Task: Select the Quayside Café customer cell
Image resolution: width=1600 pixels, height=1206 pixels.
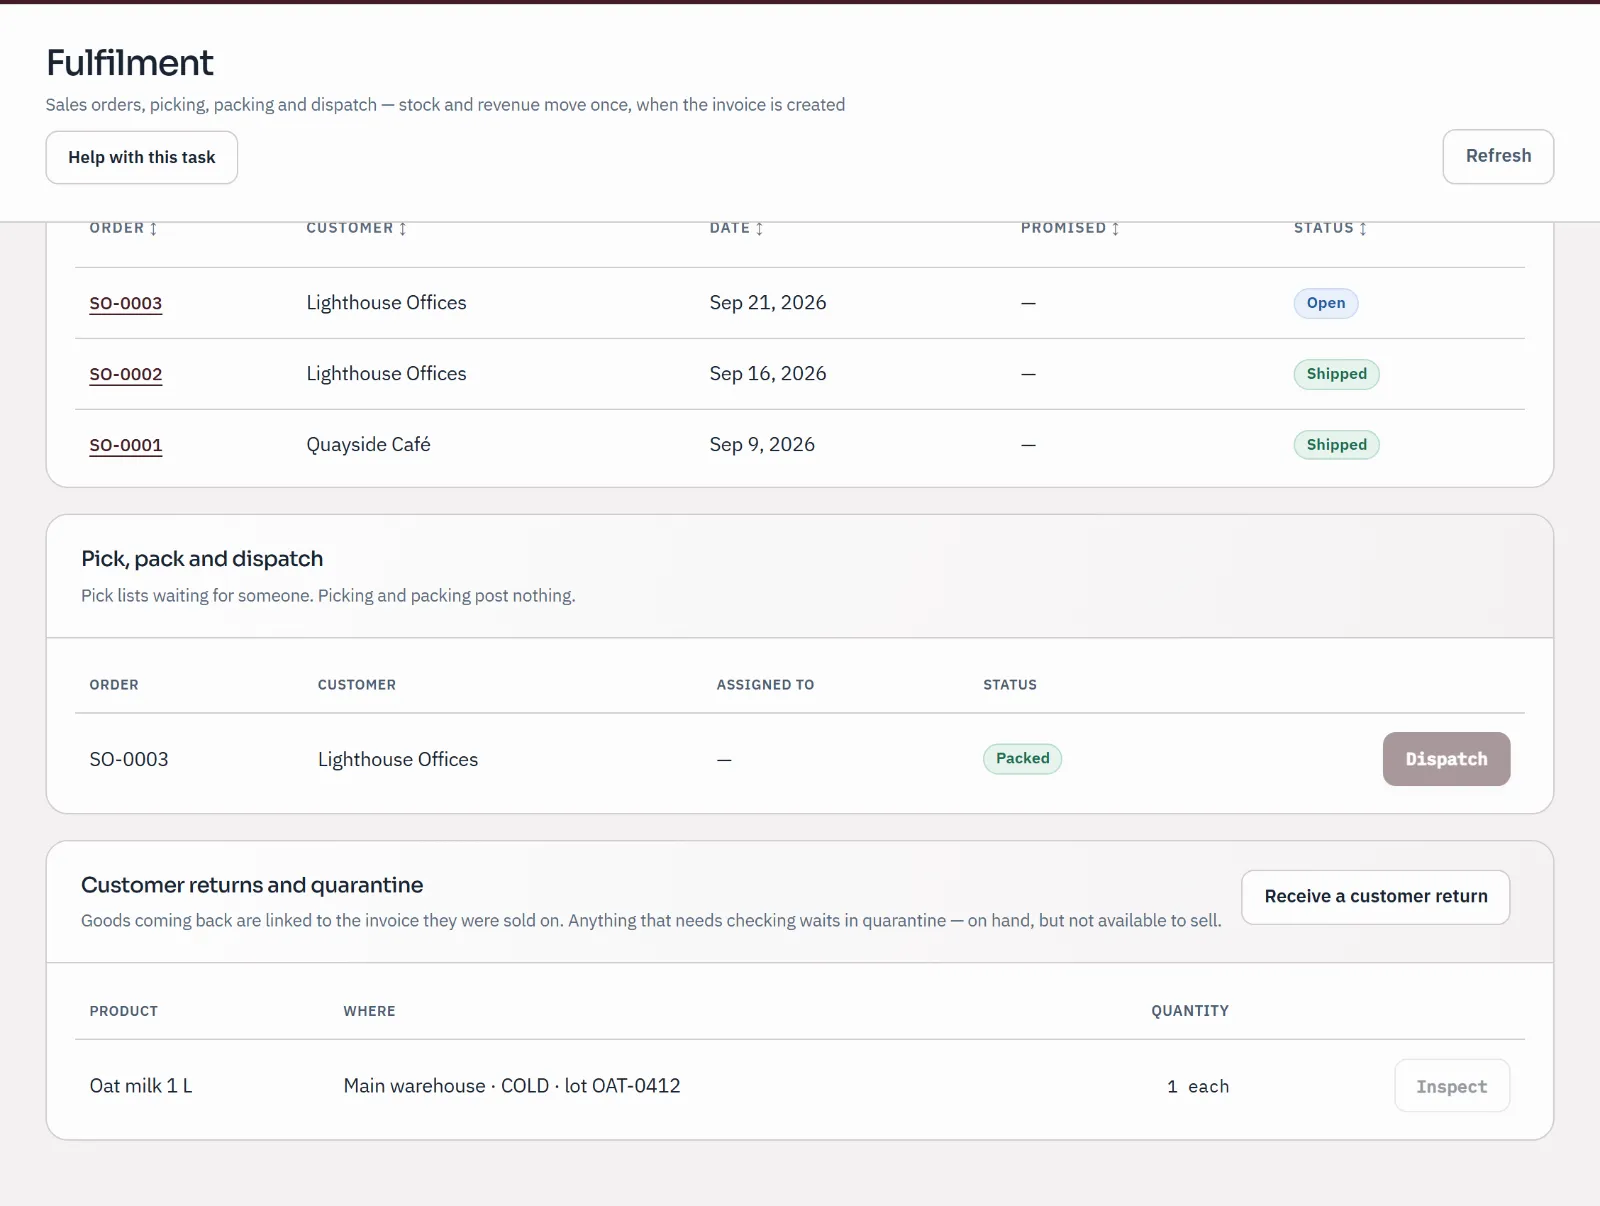Action: (x=368, y=445)
